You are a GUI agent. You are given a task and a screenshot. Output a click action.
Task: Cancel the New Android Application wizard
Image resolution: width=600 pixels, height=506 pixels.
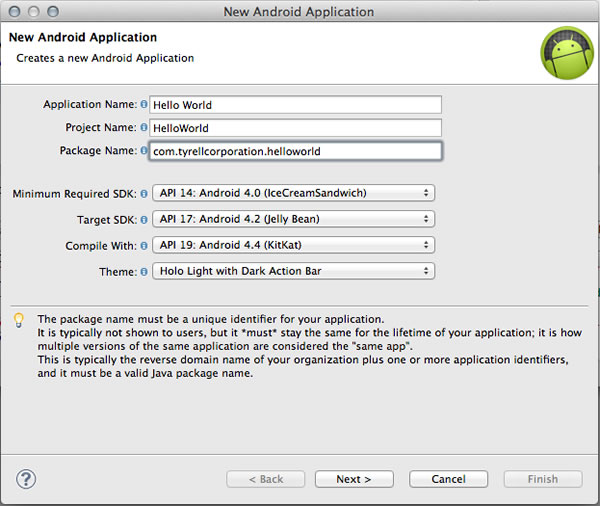coord(448,479)
